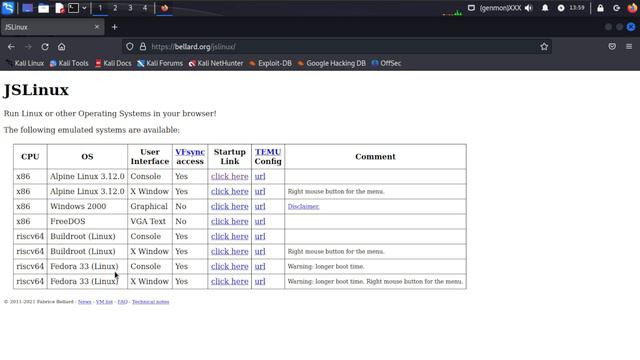Click the show desktop icon in the taskbar
The width and height of the screenshot is (640, 360).
pyautogui.click(x=27, y=8)
